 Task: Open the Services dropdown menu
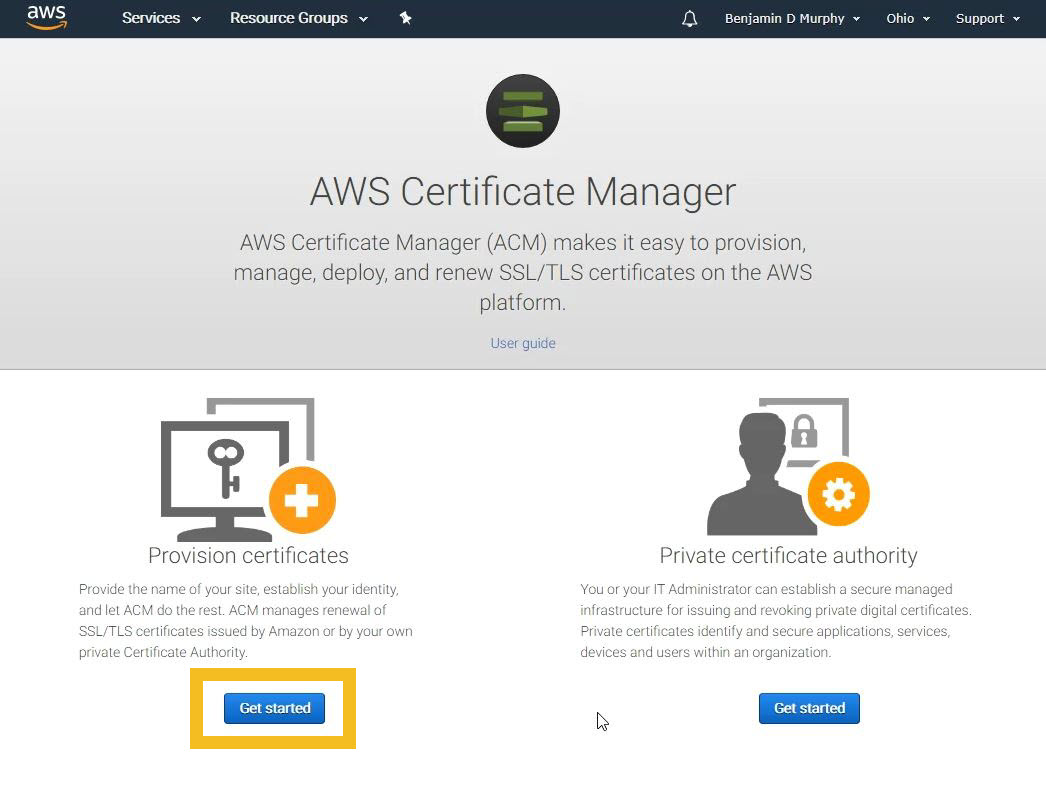pyautogui.click(x=161, y=18)
